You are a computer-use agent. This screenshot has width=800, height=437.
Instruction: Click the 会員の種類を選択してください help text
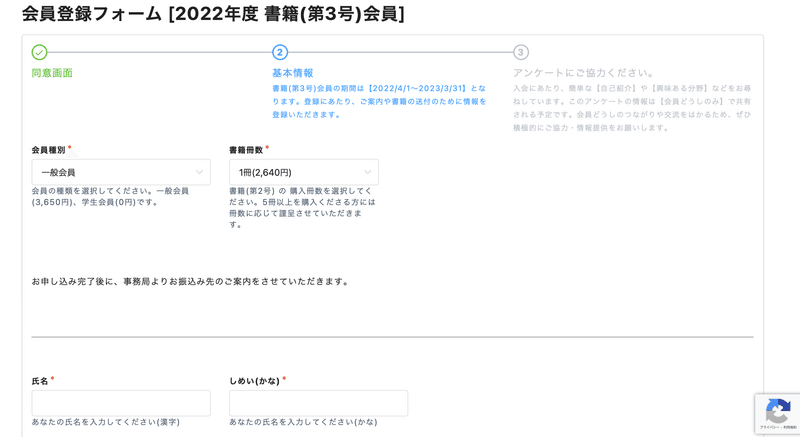tap(110, 197)
